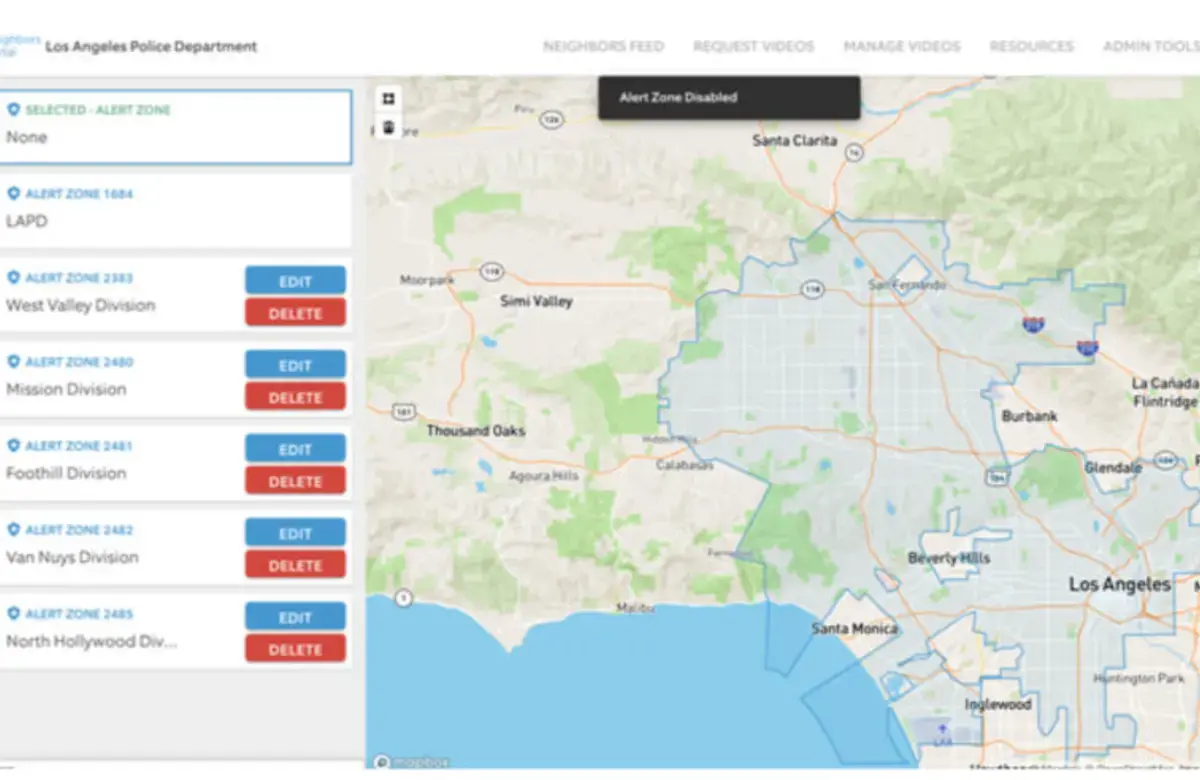The image size is (1200, 780).
Task: Select the LAPD alert zone 1684 card
Action: (175, 210)
